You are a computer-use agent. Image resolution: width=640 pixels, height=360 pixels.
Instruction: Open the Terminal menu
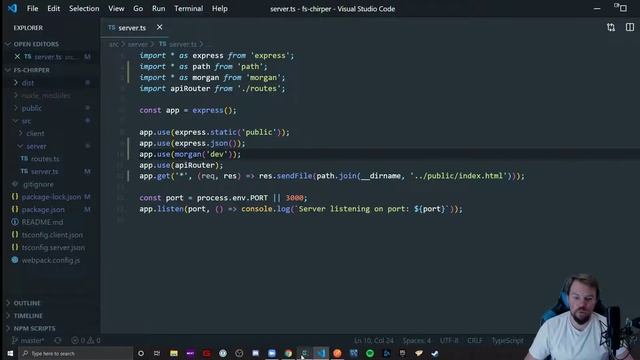coord(189,9)
